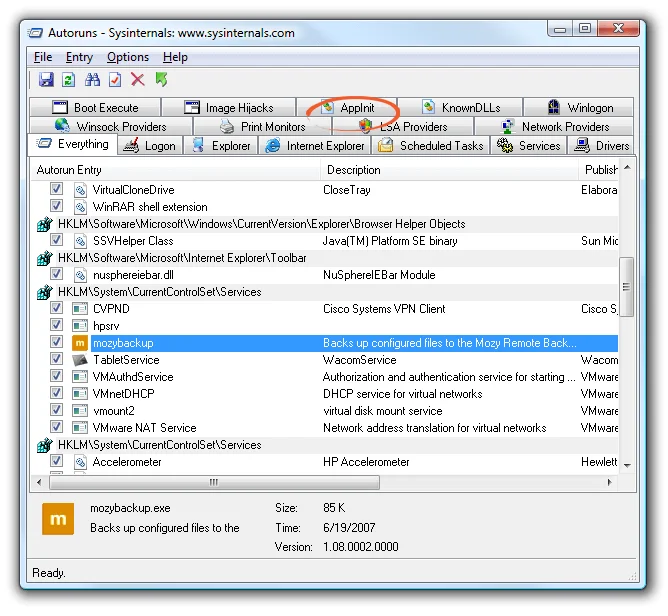The height and width of the screenshot is (616, 668).
Task: Click the vertical scrollbar thumb
Action: coord(626,287)
